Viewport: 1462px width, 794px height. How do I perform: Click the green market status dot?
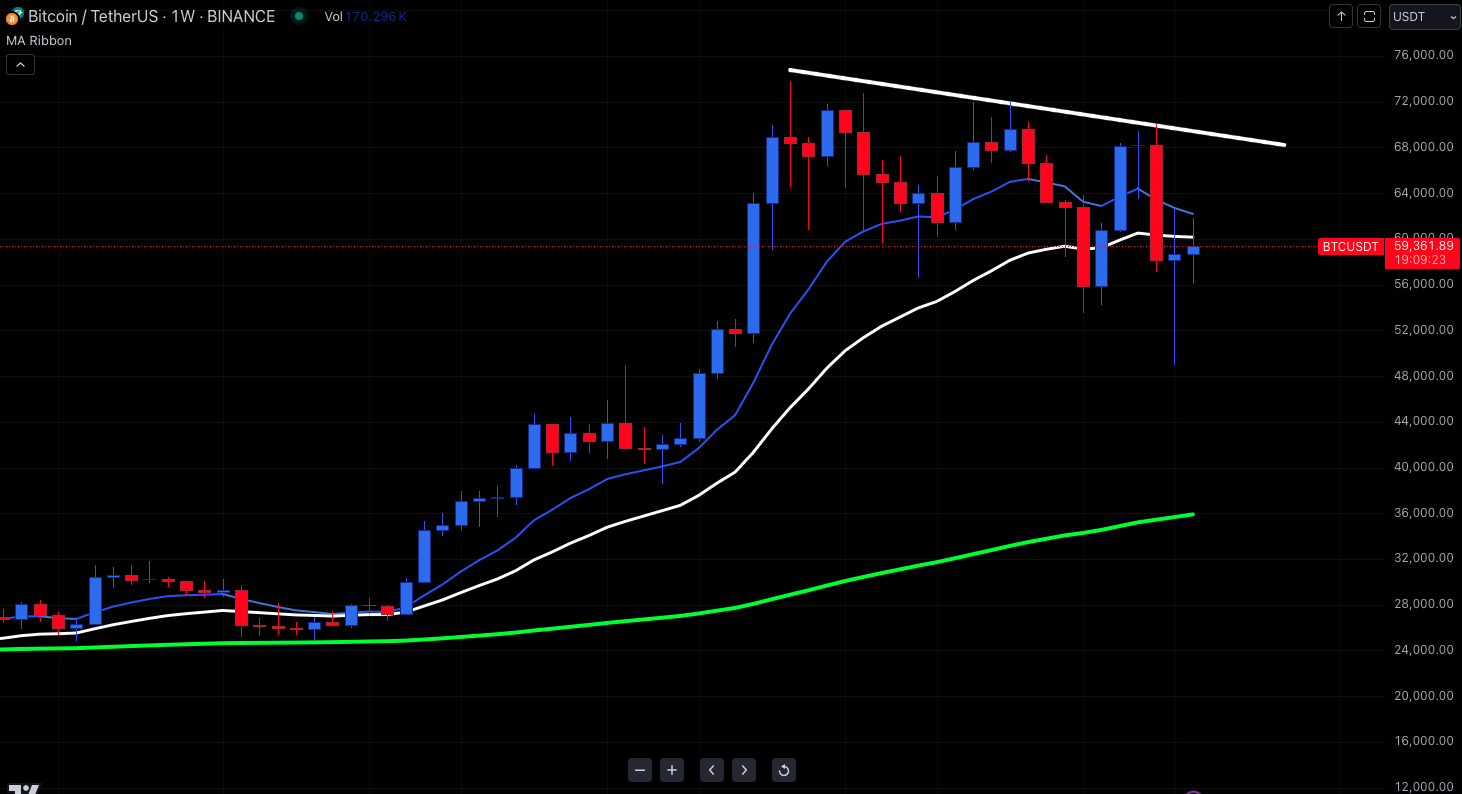click(298, 17)
